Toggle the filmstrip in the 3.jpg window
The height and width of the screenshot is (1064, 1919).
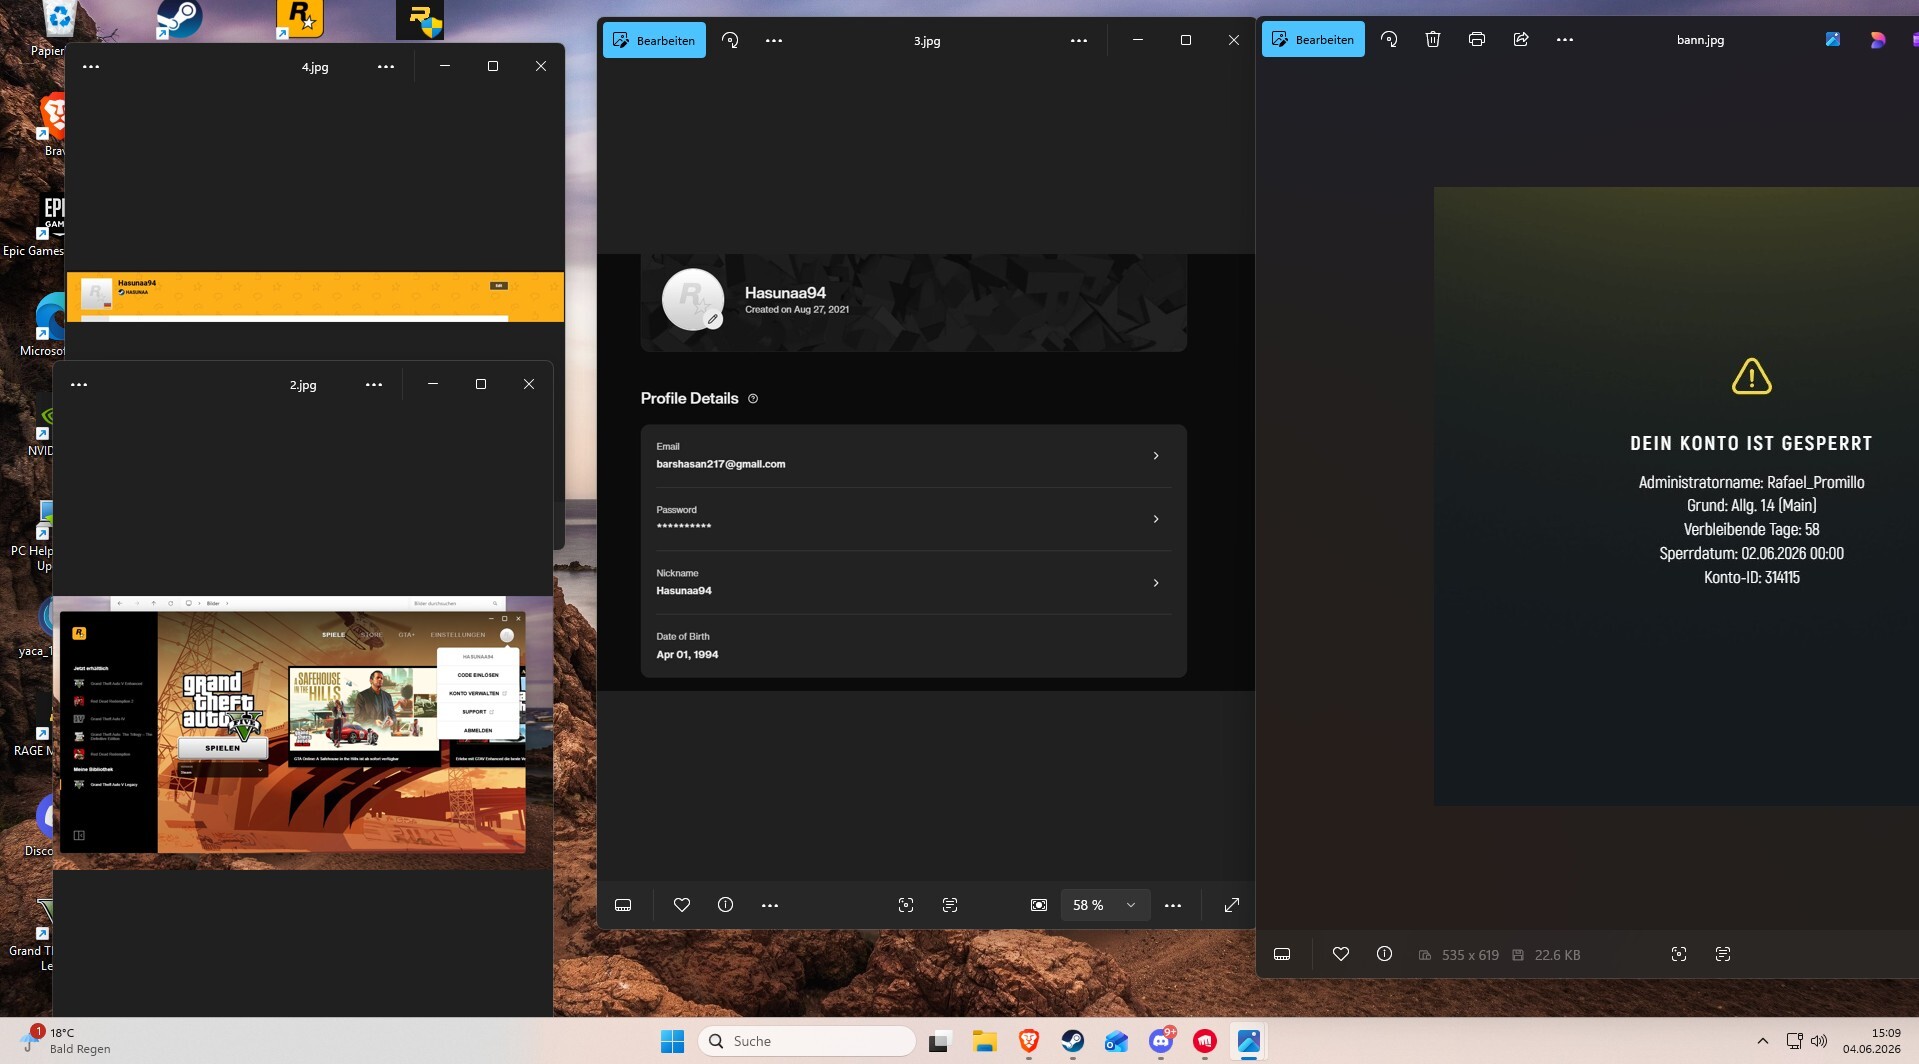(x=623, y=905)
